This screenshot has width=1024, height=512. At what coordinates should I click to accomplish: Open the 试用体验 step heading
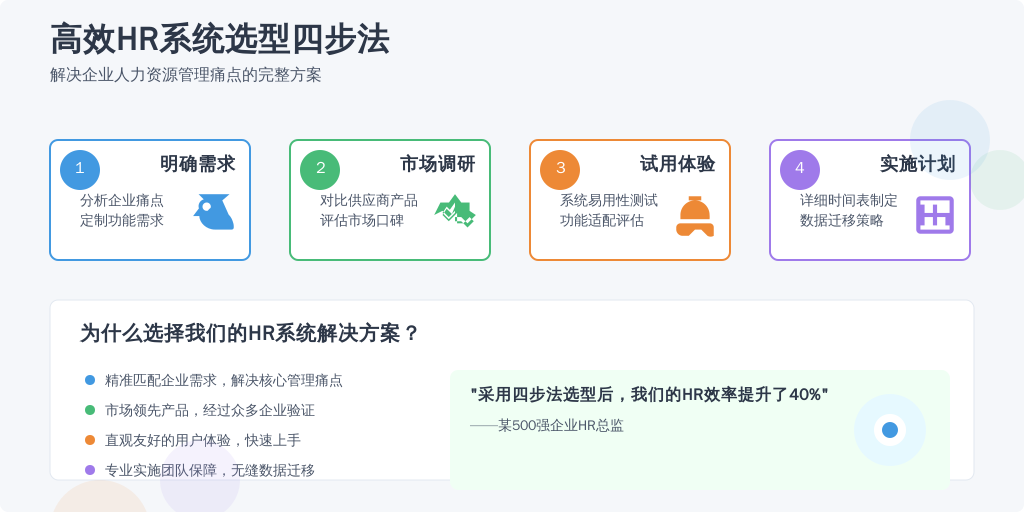click(x=678, y=164)
